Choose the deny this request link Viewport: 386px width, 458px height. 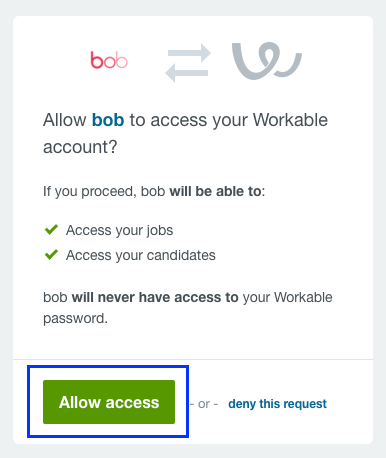pos(277,404)
